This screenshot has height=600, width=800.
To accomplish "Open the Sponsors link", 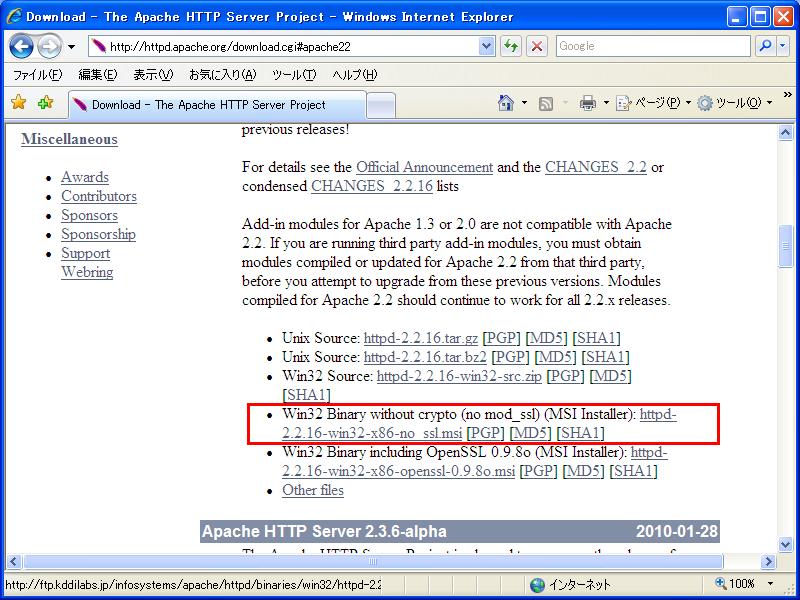I will tap(89, 215).
